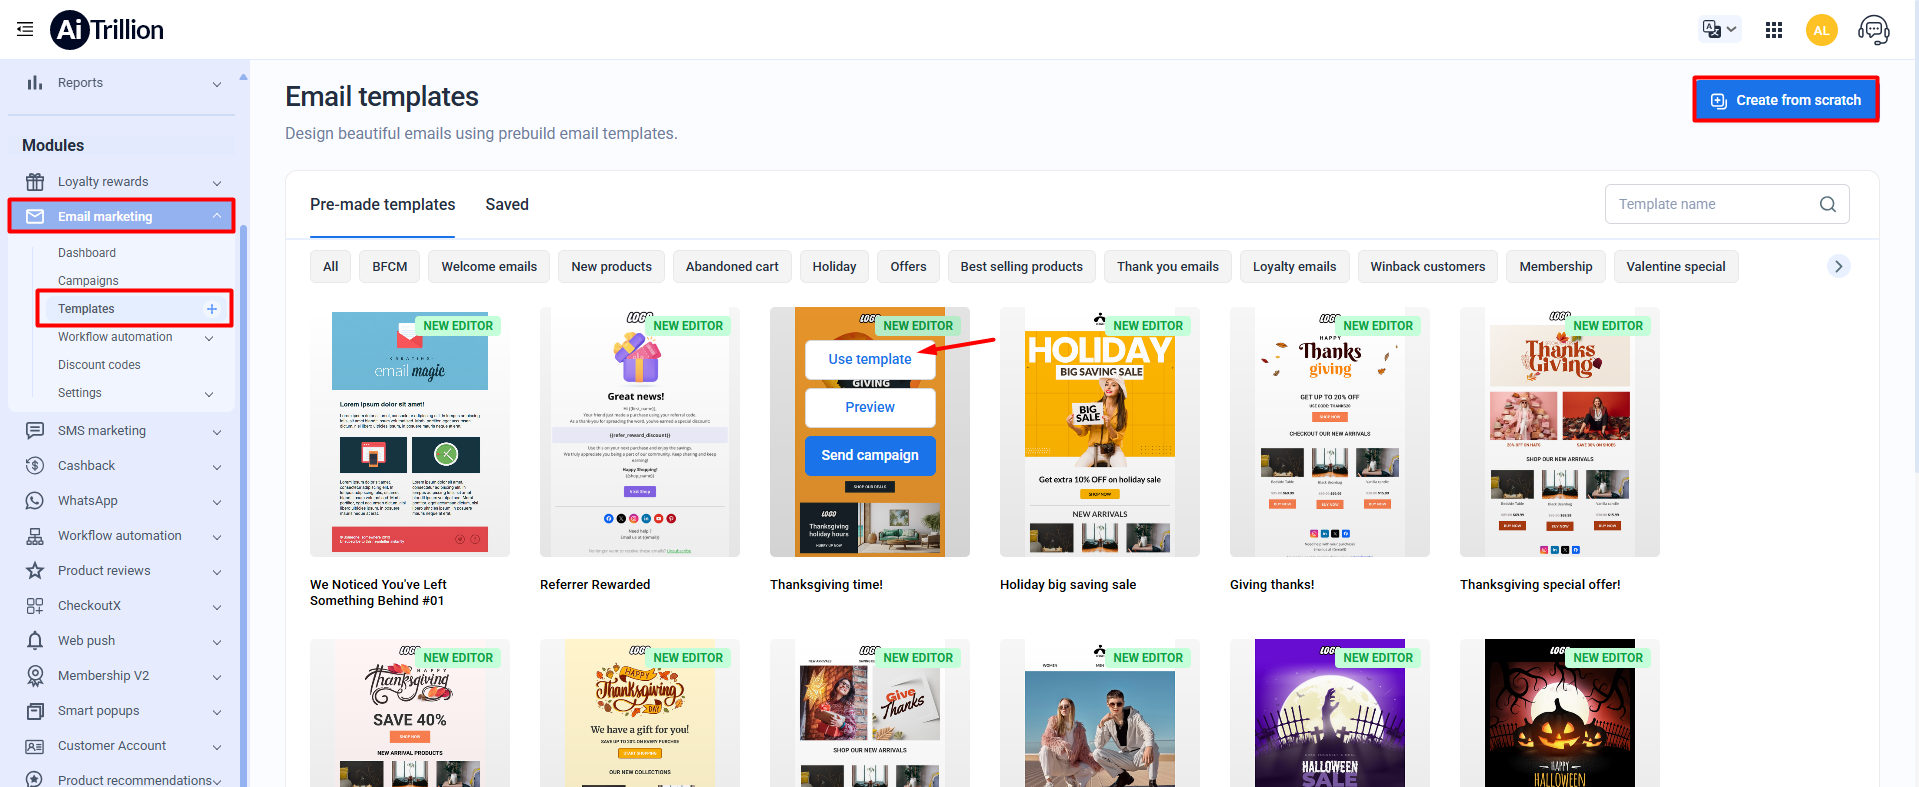Screen dimensions: 1919x787
Task: Open Holiday big saving sale thumbnail
Action: pyautogui.click(x=1099, y=432)
